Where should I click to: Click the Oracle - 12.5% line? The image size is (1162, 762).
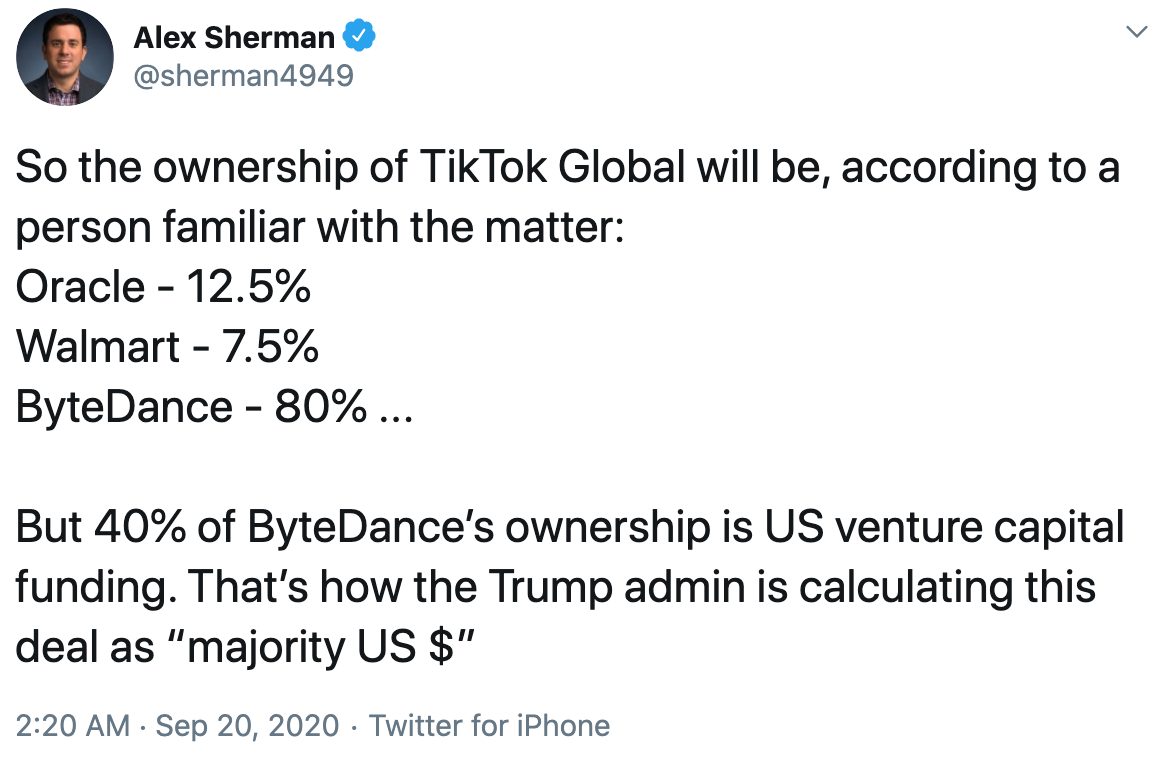[163, 287]
